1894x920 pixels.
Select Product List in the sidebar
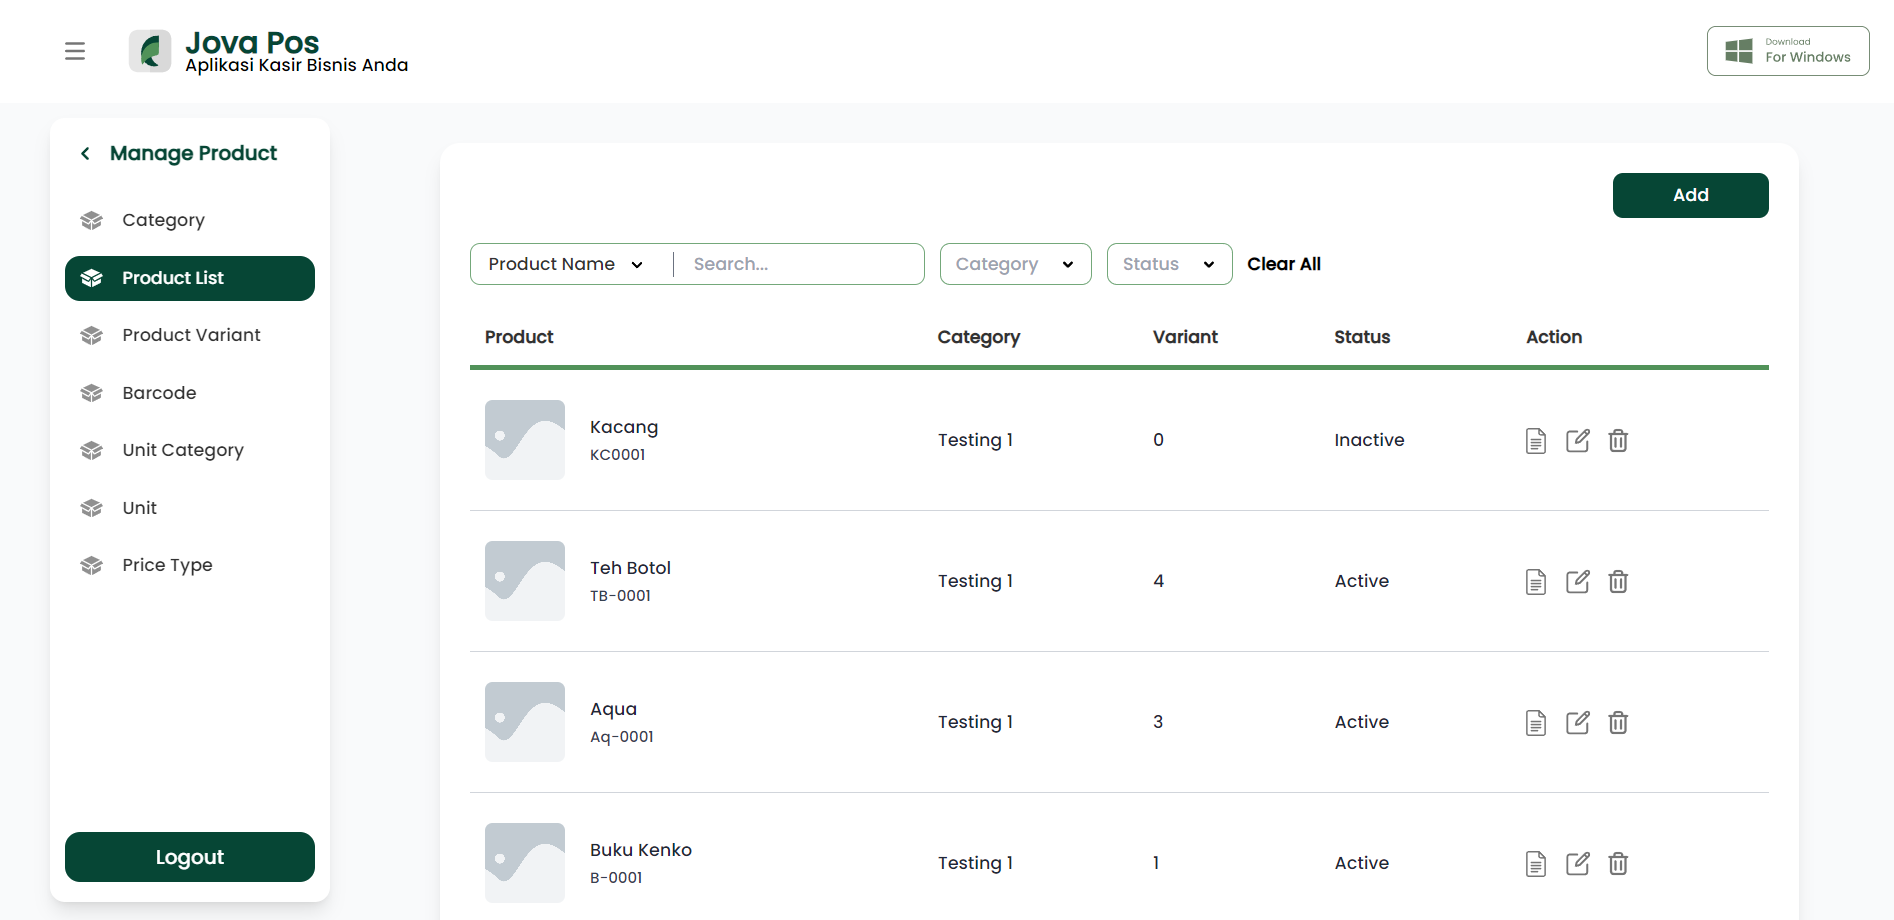[190, 278]
